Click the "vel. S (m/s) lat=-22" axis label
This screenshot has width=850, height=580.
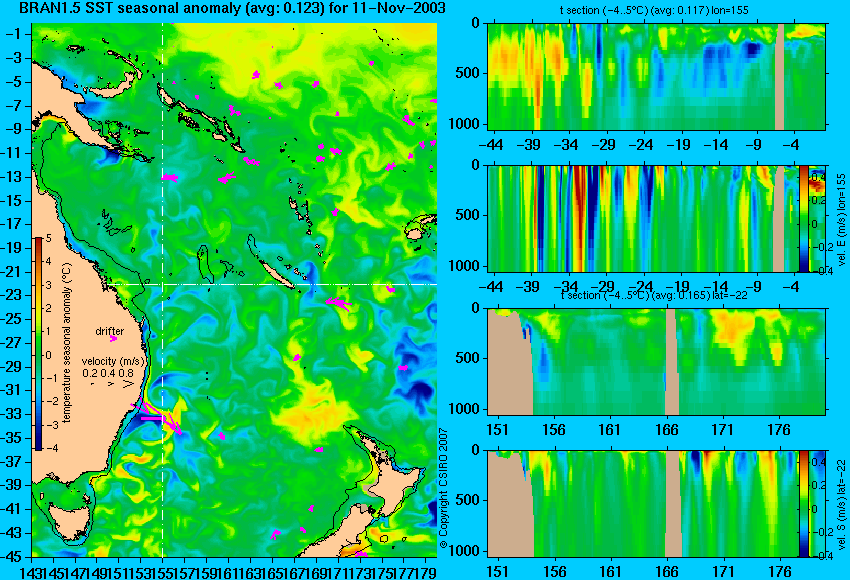click(x=841, y=505)
